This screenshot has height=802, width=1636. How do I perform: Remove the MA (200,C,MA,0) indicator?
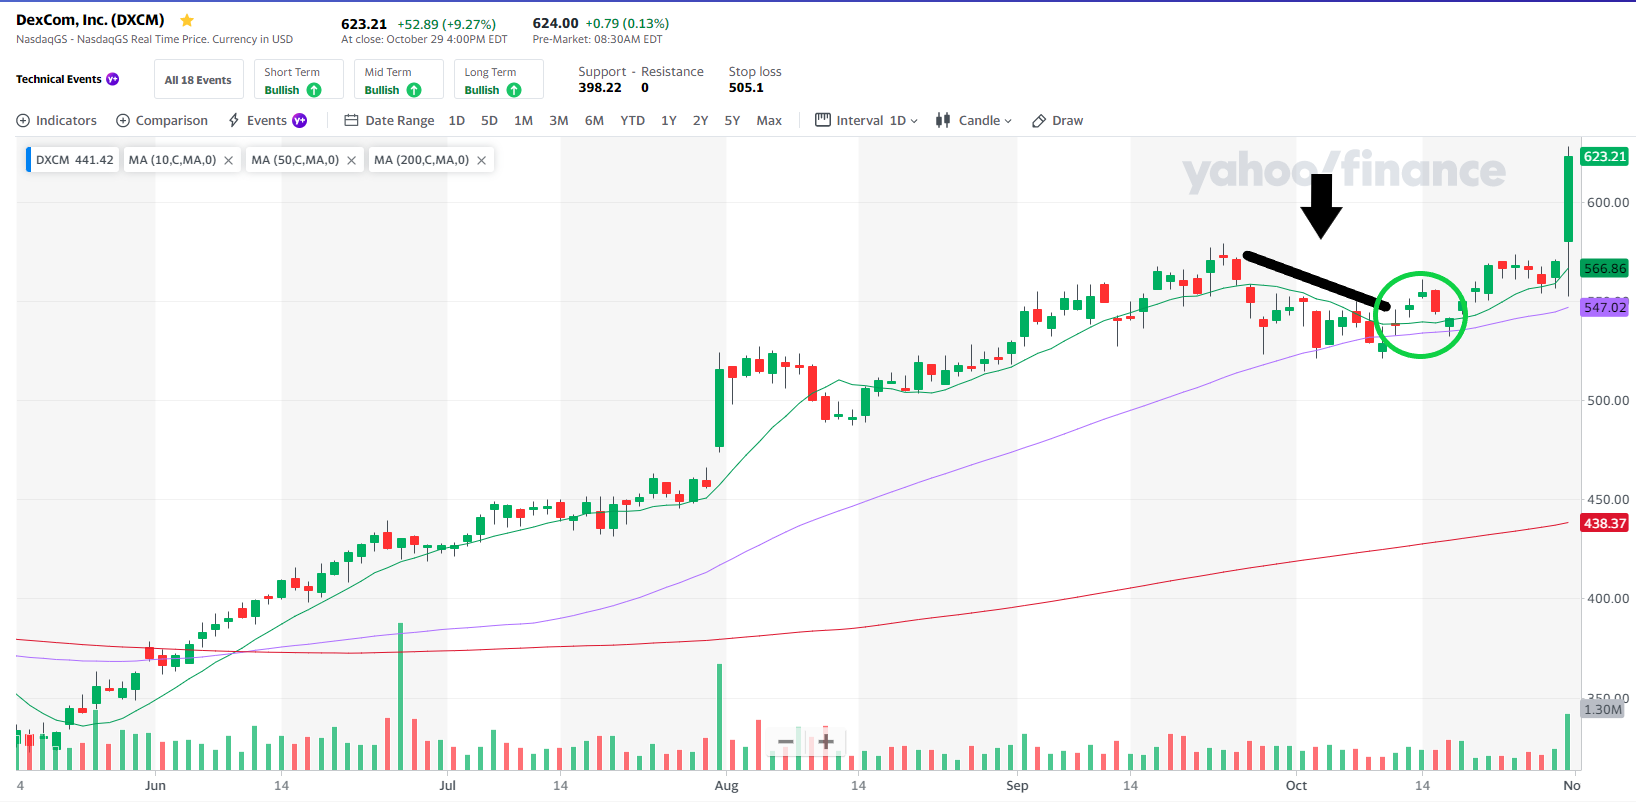point(481,160)
